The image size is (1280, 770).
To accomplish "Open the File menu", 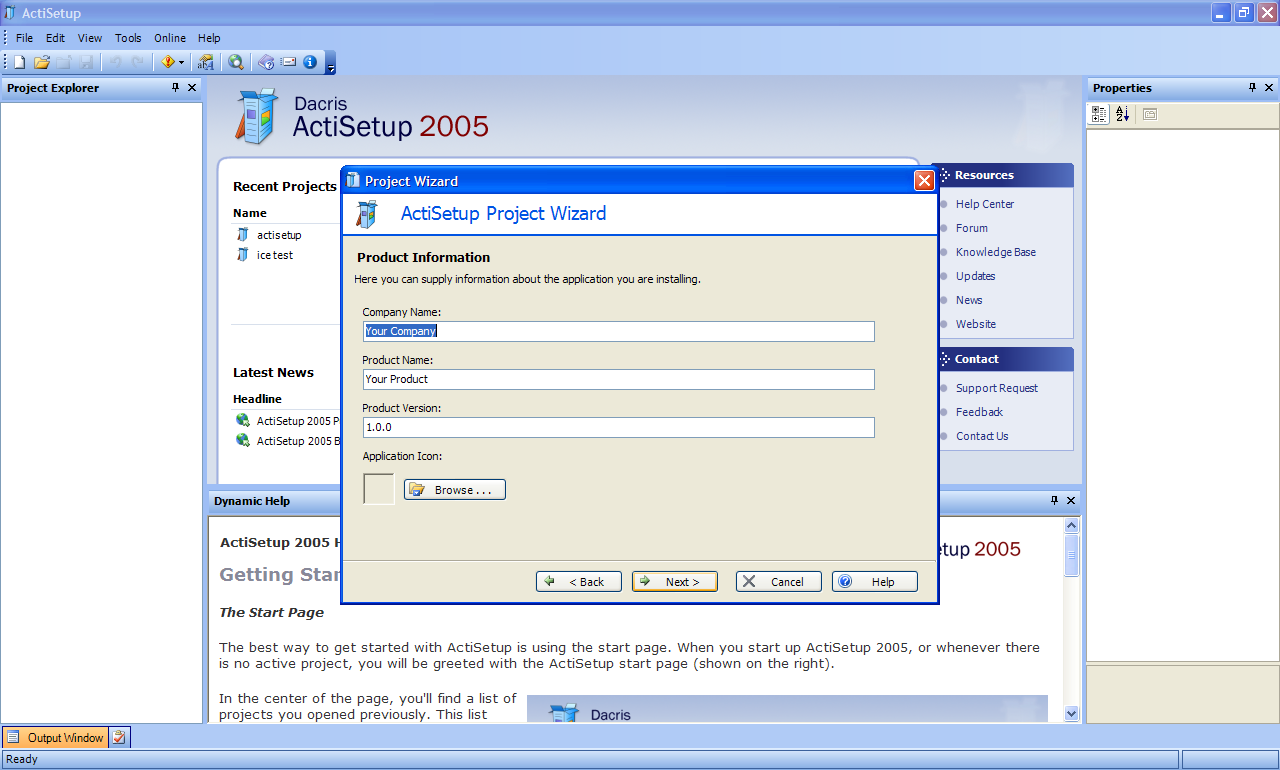I will click(x=24, y=38).
